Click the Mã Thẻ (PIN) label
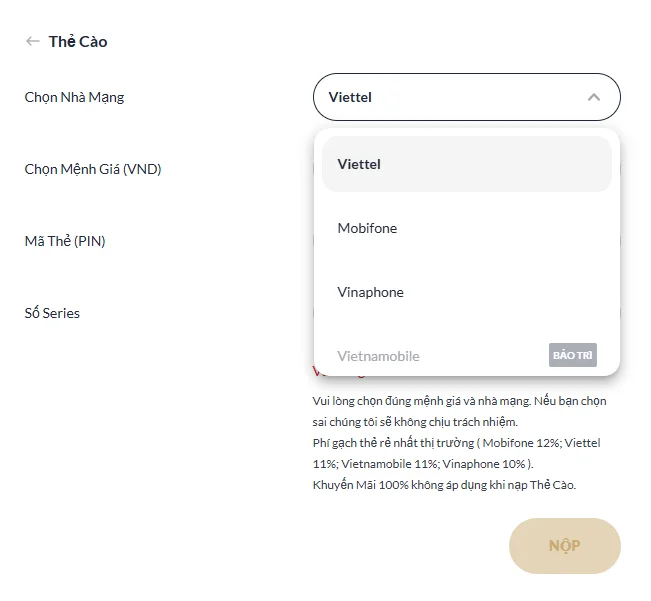651x601 pixels. point(65,241)
